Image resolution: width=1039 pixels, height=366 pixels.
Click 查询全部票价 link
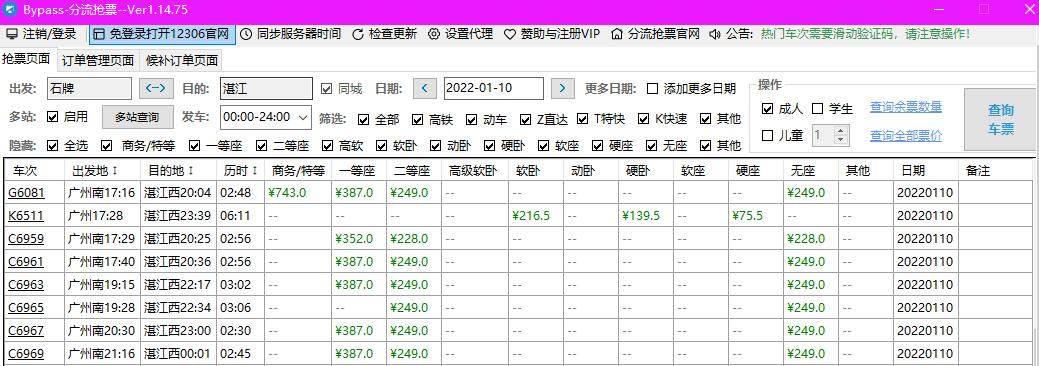point(906,137)
